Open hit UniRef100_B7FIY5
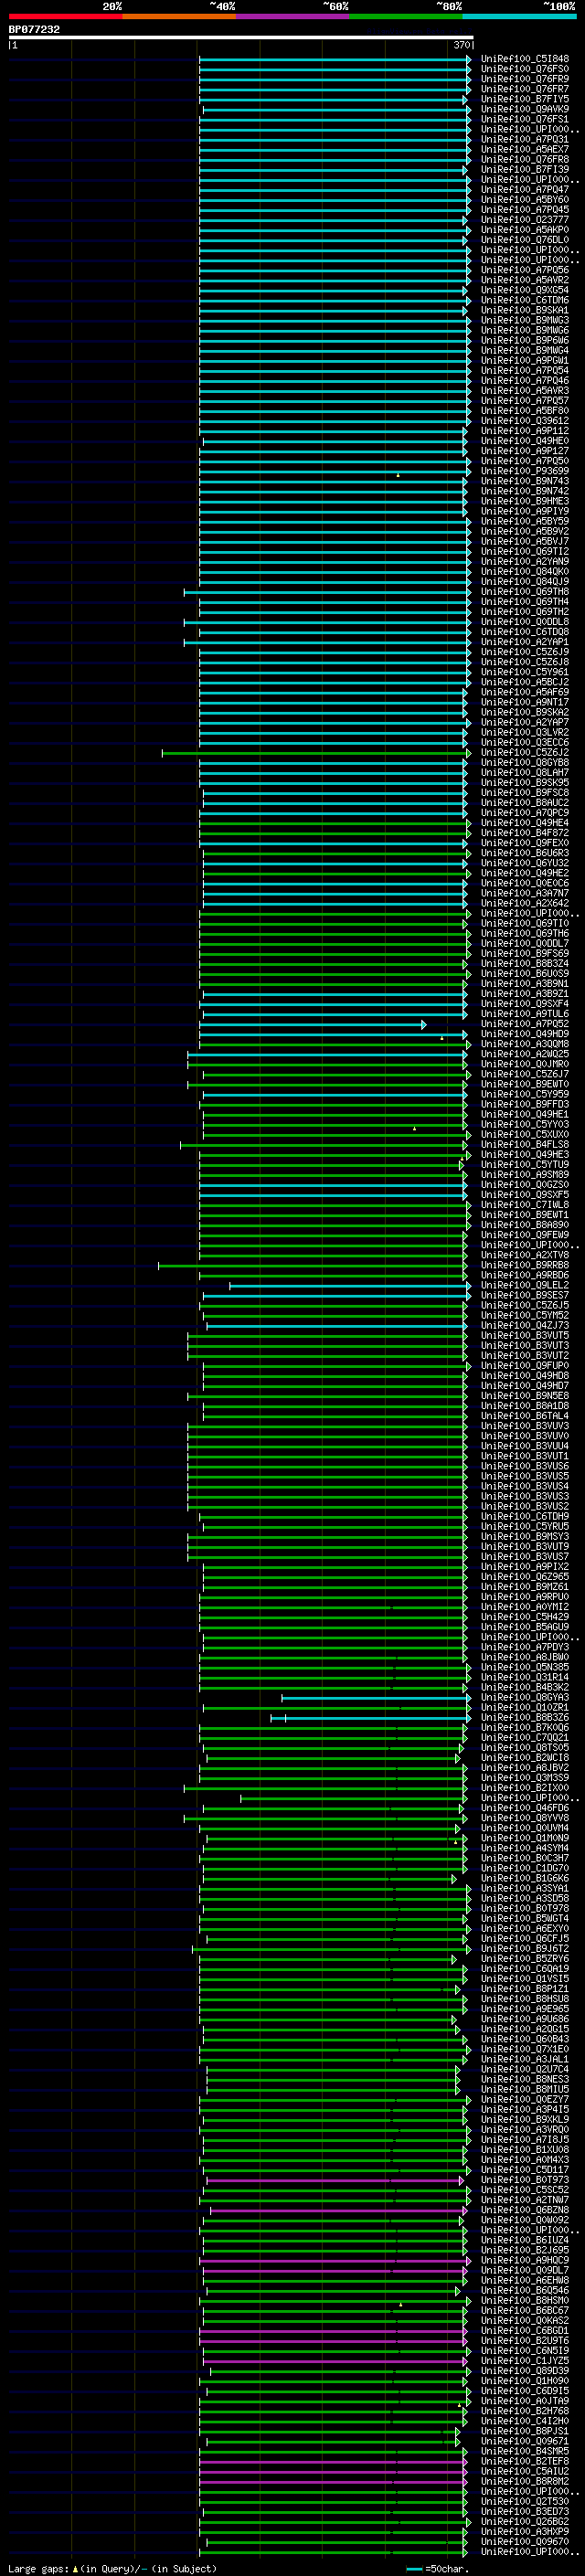The image size is (585, 2576). (x=525, y=99)
